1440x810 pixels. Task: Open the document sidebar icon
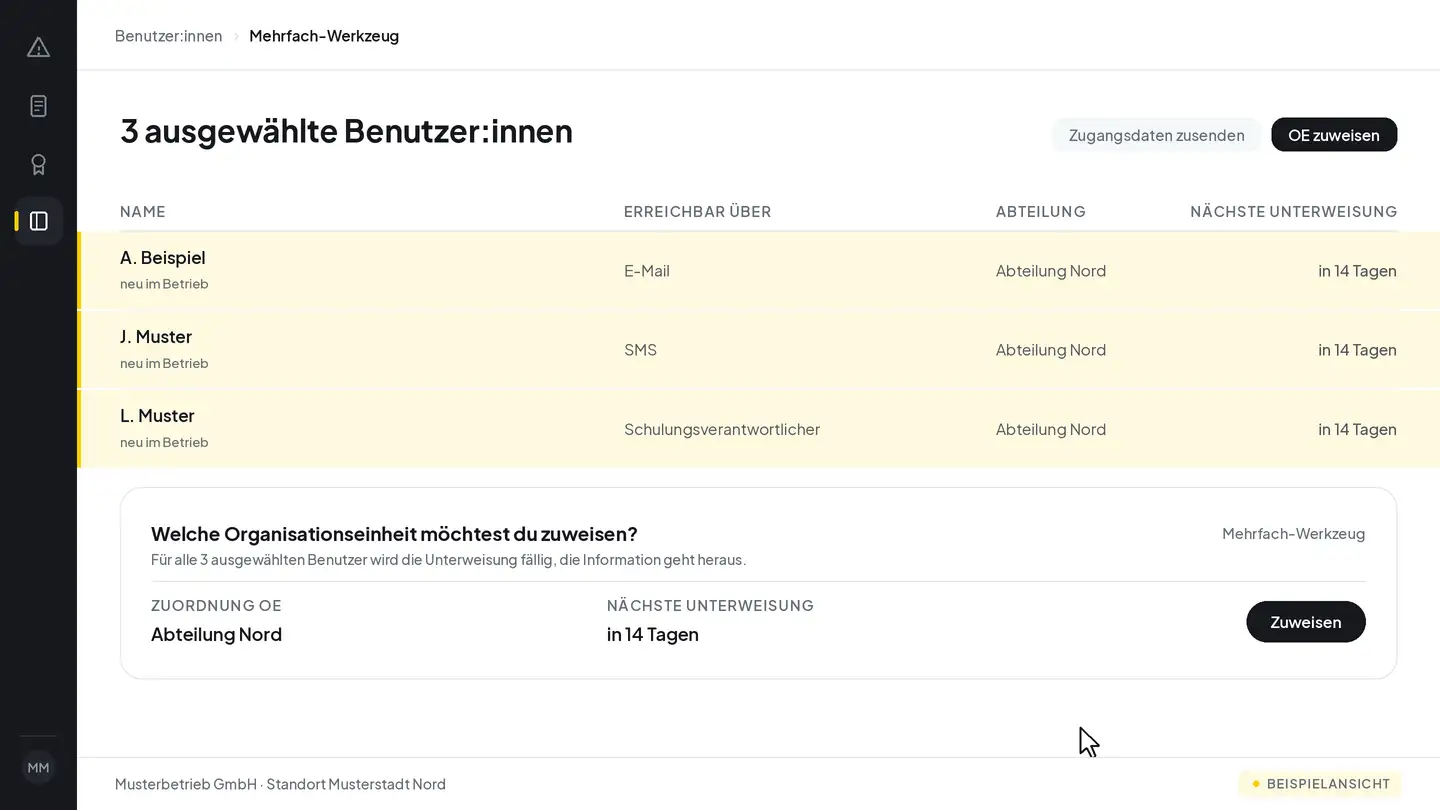[x=38, y=106]
